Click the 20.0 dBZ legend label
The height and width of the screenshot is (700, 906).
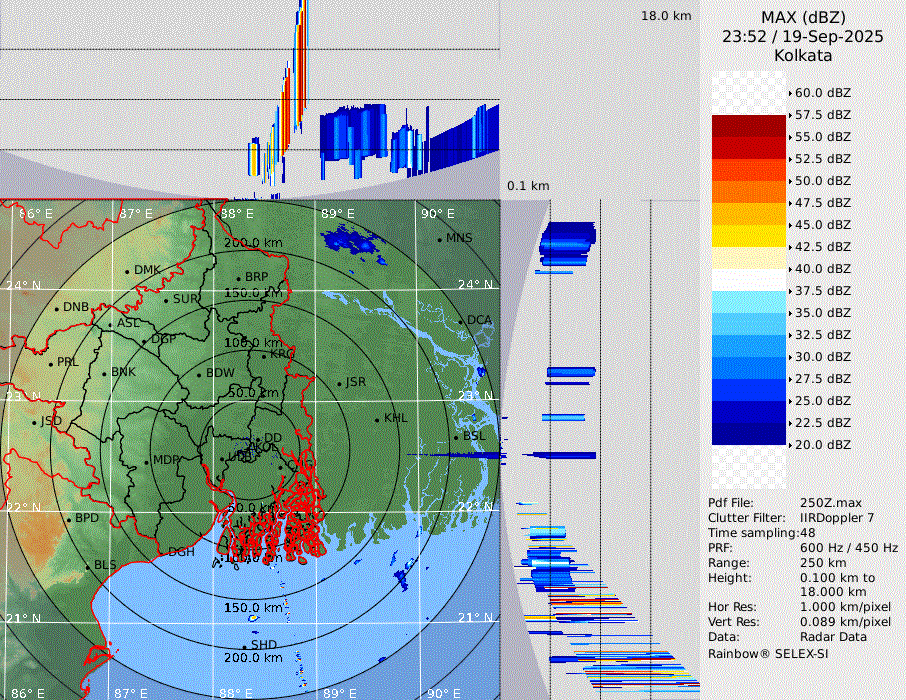[x=822, y=445]
